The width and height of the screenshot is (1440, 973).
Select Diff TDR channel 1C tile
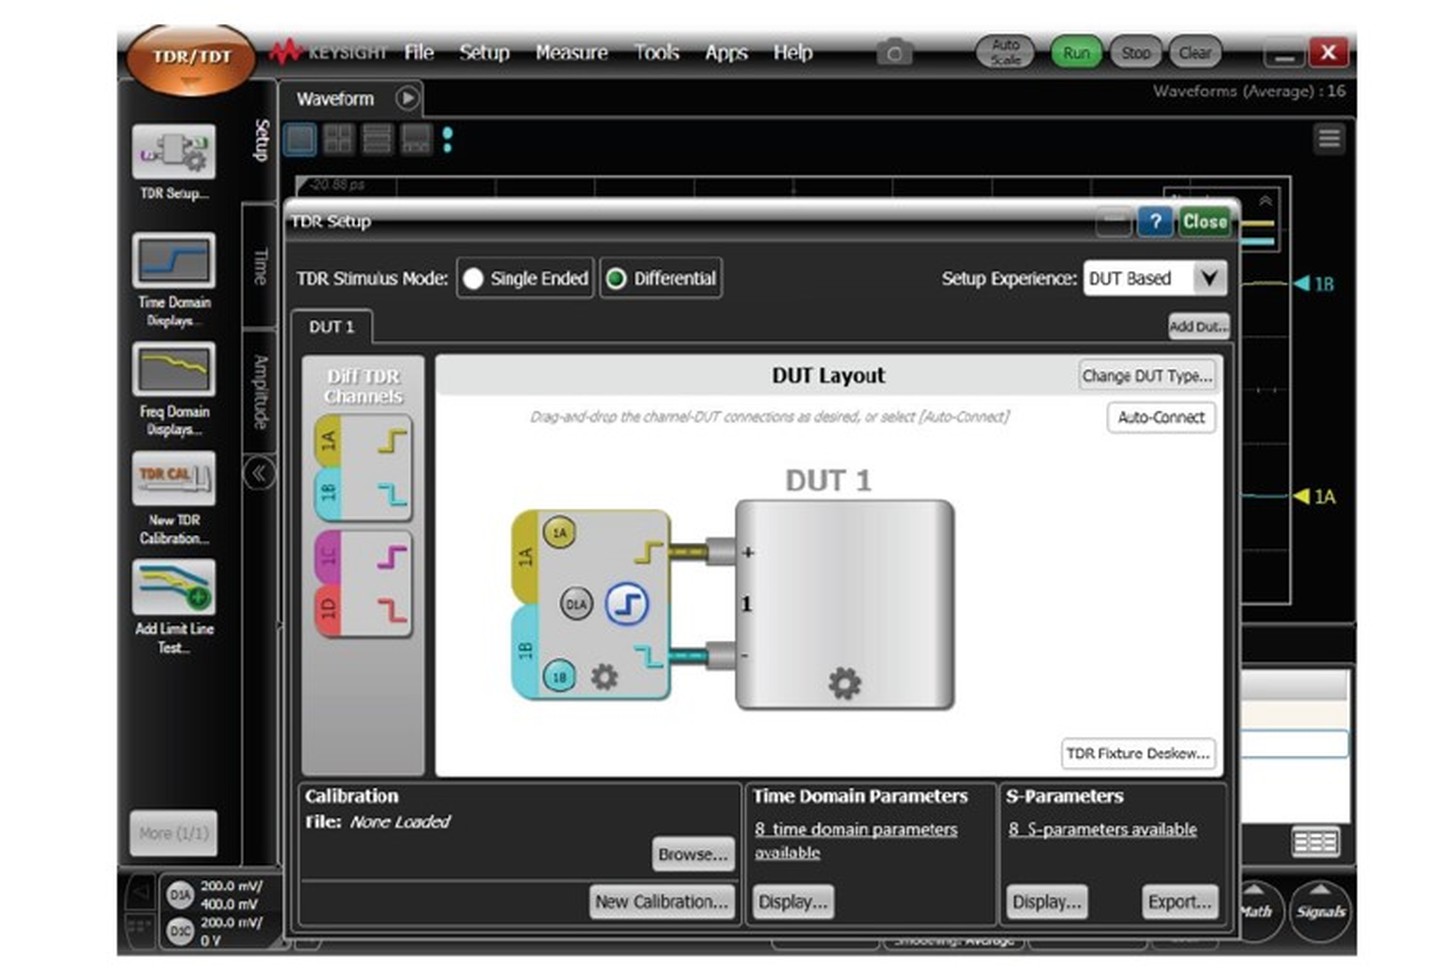coord(363,557)
